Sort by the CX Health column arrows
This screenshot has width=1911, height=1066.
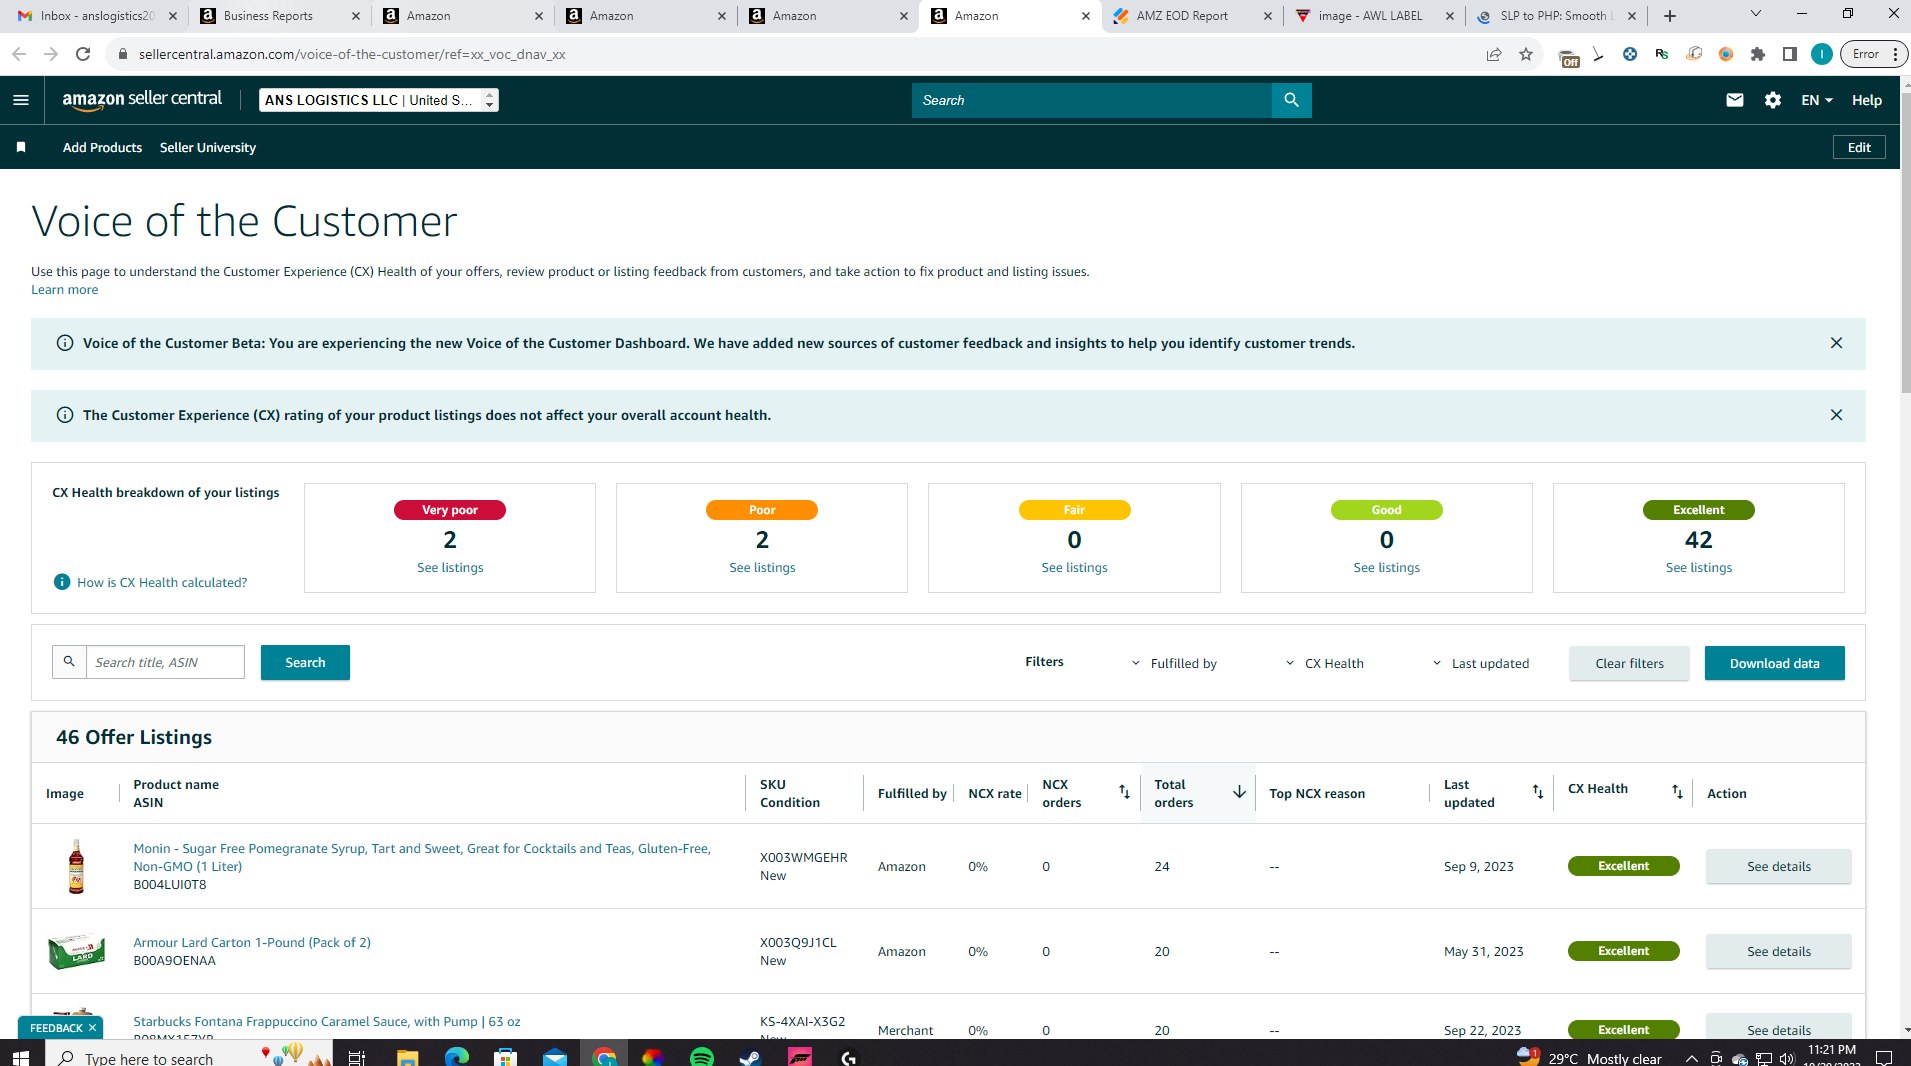pyautogui.click(x=1677, y=792)
